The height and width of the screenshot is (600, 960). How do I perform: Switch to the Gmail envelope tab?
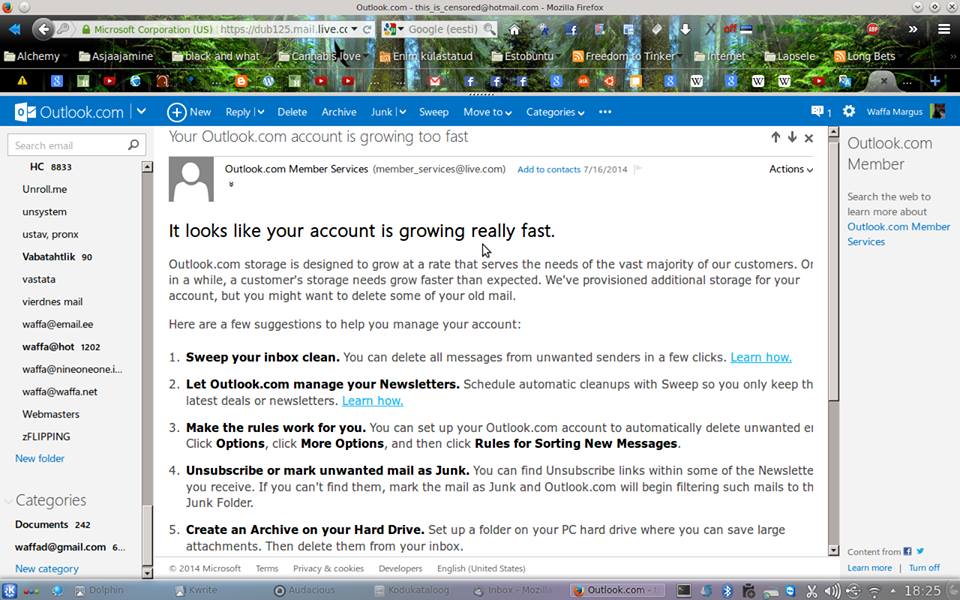coord(435,81)
